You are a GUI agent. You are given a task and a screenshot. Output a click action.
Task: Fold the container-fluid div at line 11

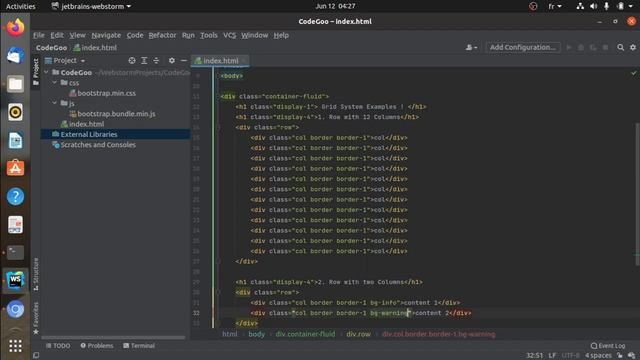(218, 97)
